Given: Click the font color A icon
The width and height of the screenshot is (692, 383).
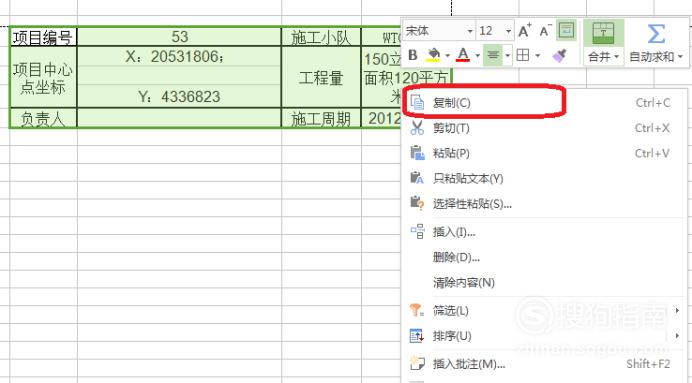Looking at the screenshot, I should (x=463, y=55).
